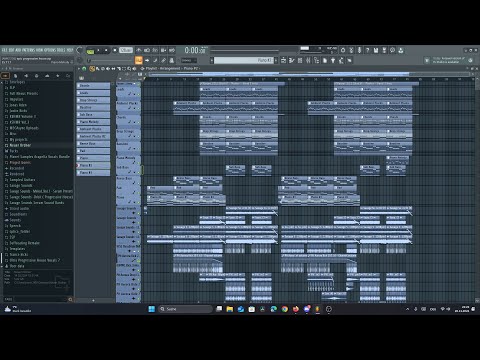
Task: Select the Pad pattern in picker
Action: 93,151
